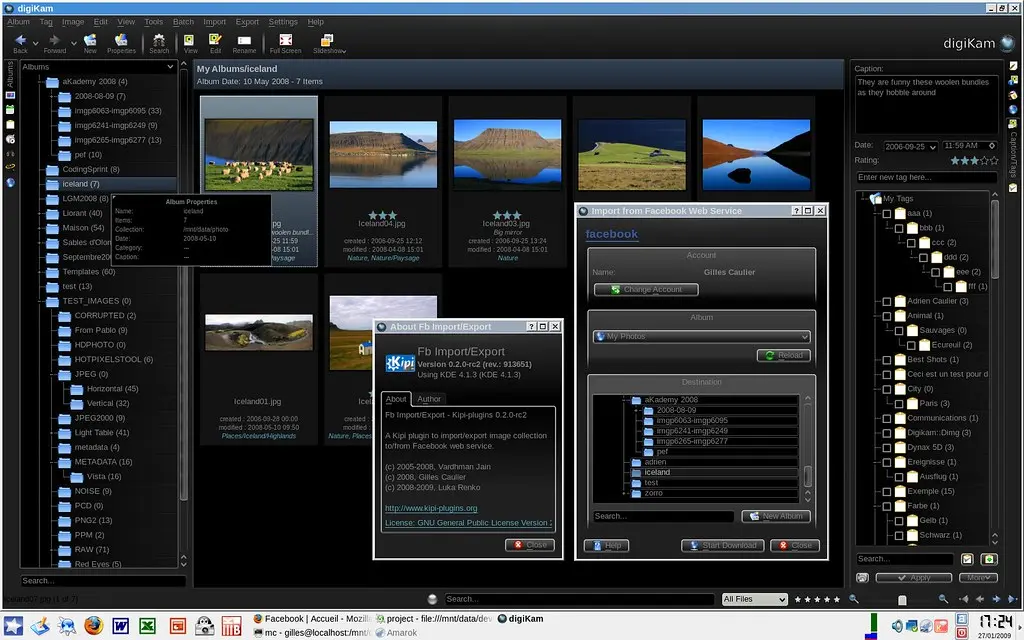This screenshot has height=640, width=1024.
Task: Open the Search tool in the toolbar
Action: (158, 40)
